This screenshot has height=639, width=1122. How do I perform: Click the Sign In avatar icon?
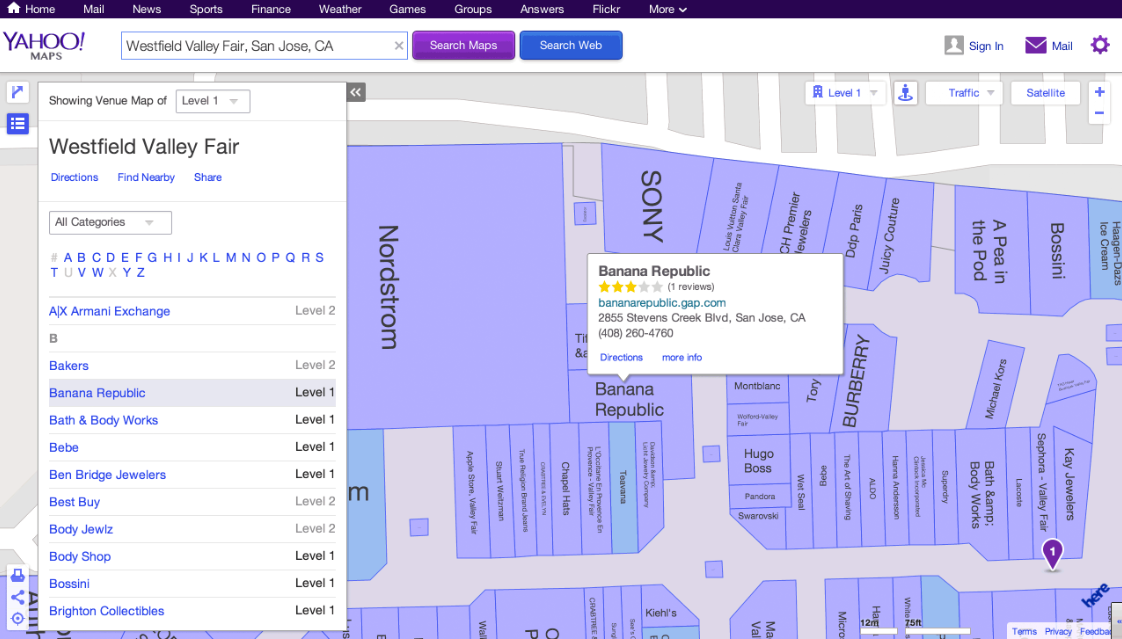pyautogui.click(x=954, y=45)
